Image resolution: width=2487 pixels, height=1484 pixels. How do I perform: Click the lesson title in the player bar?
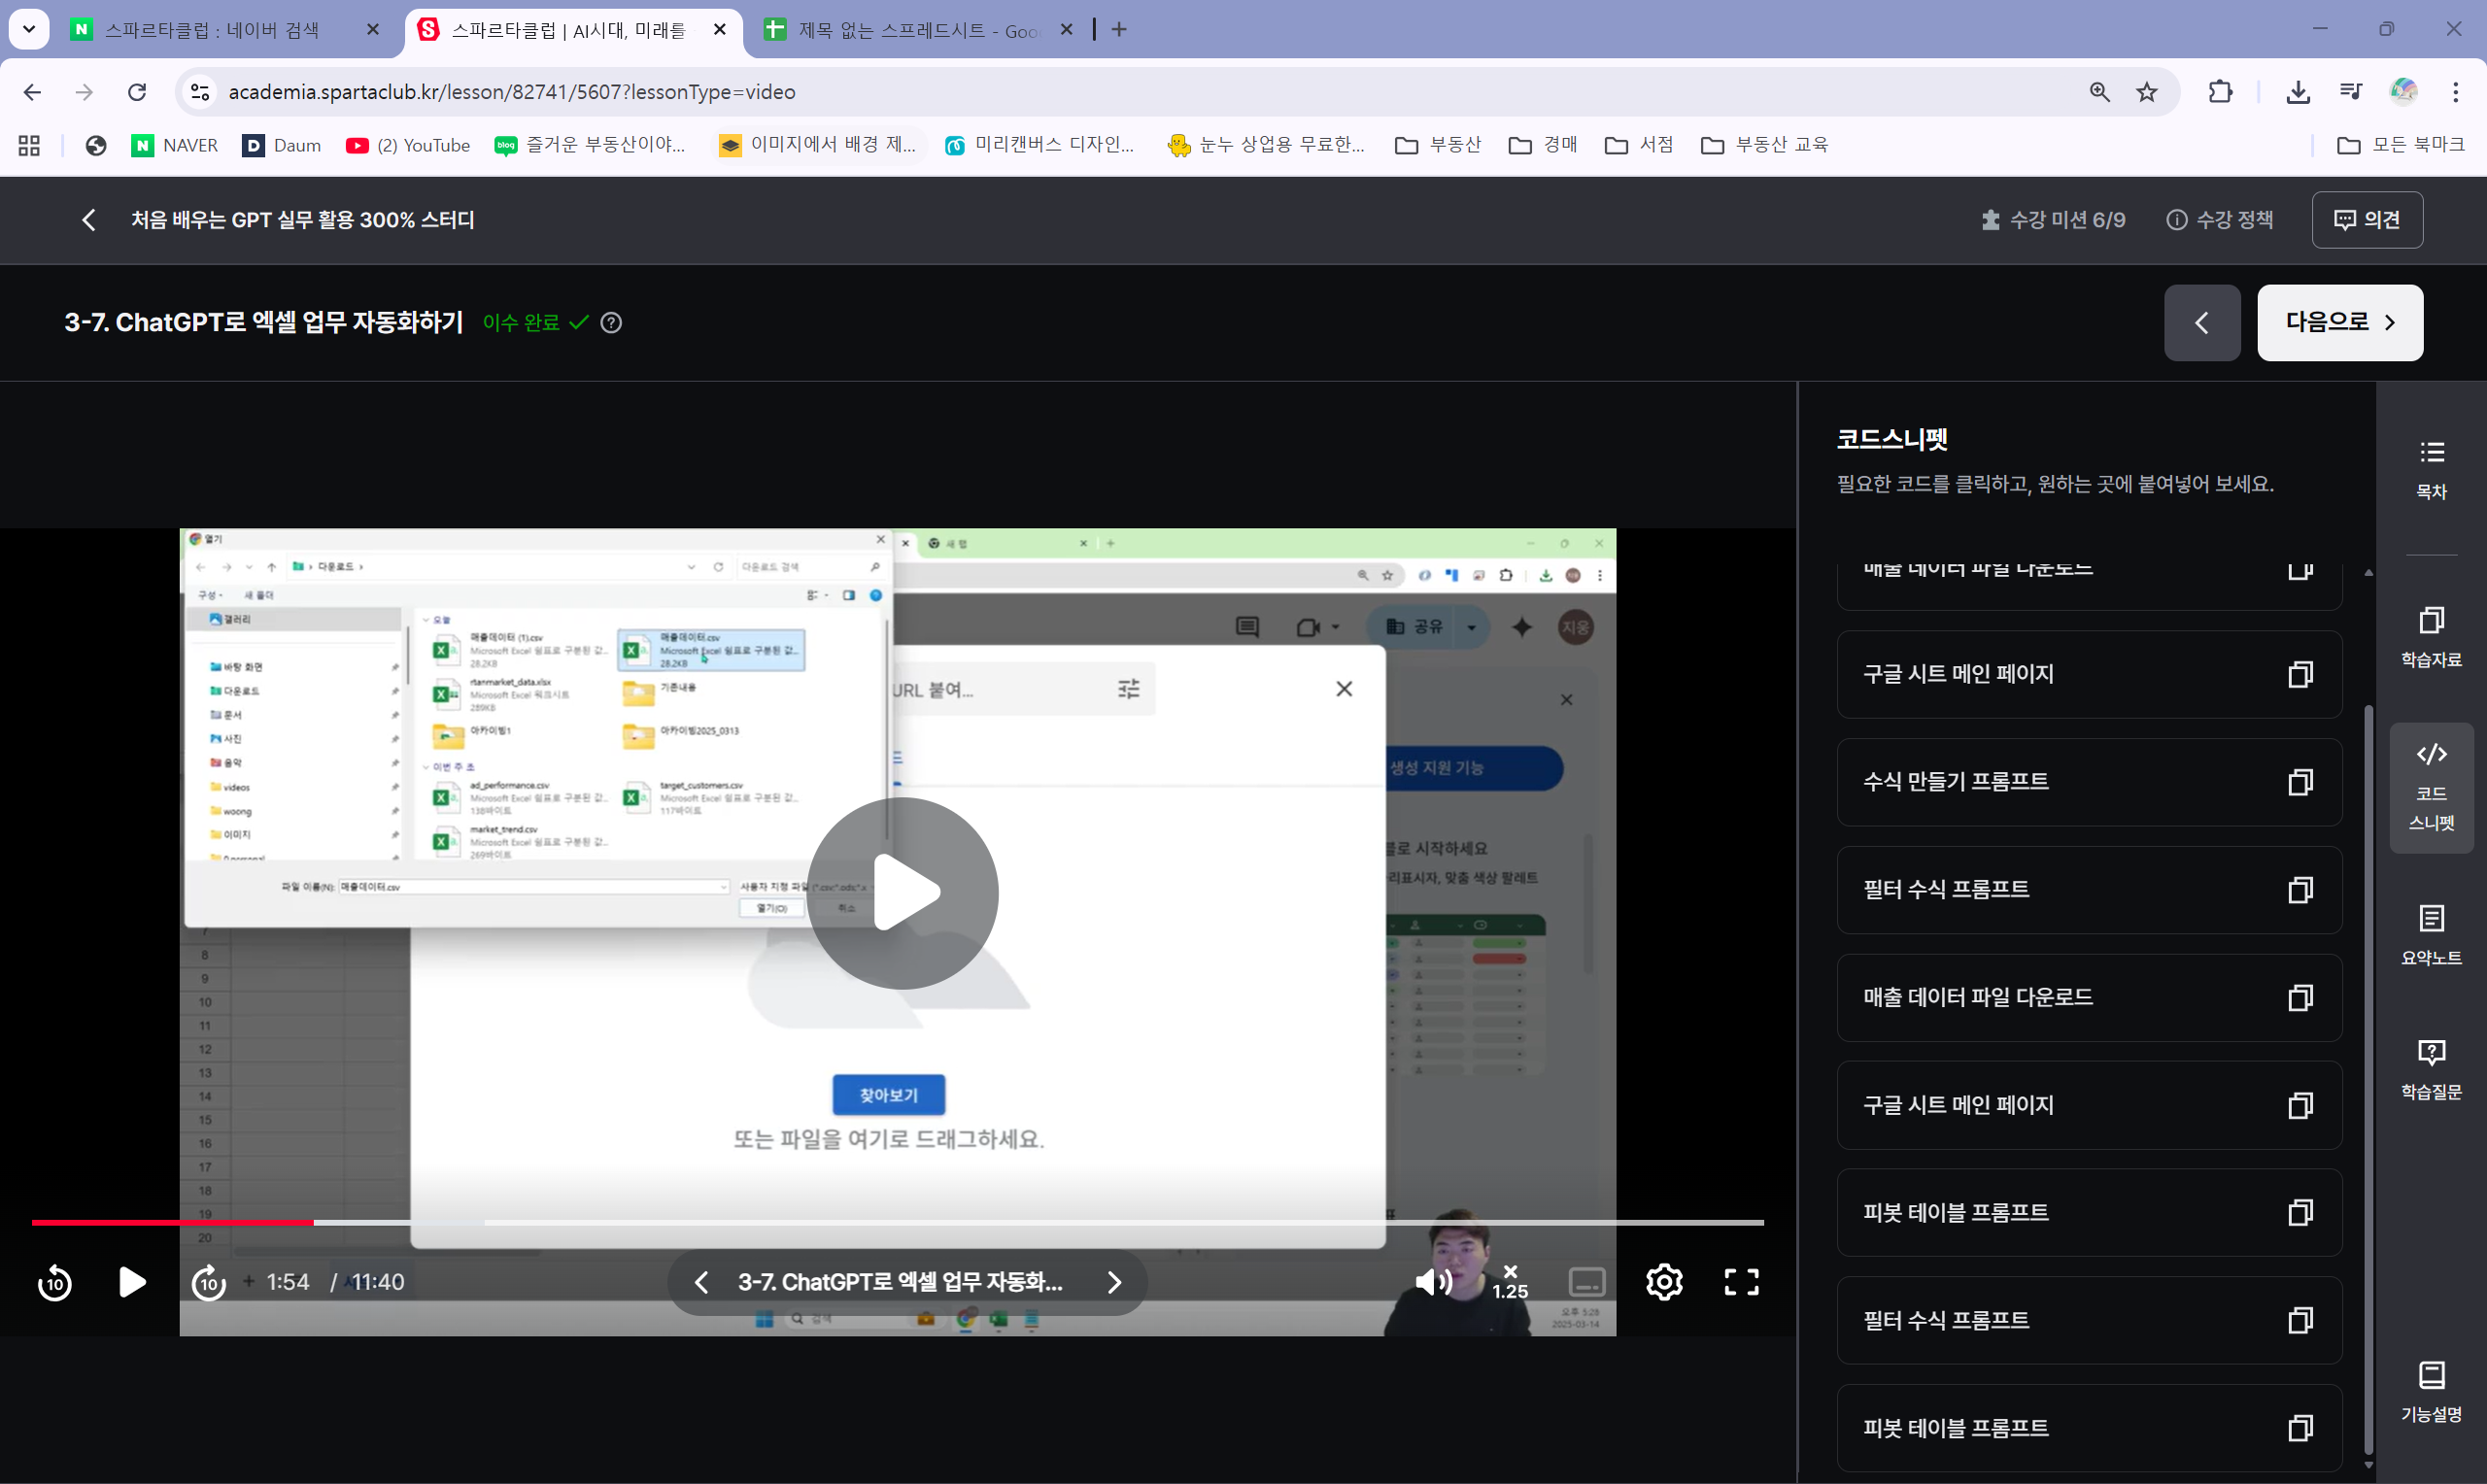click(x=900, y=1282)
